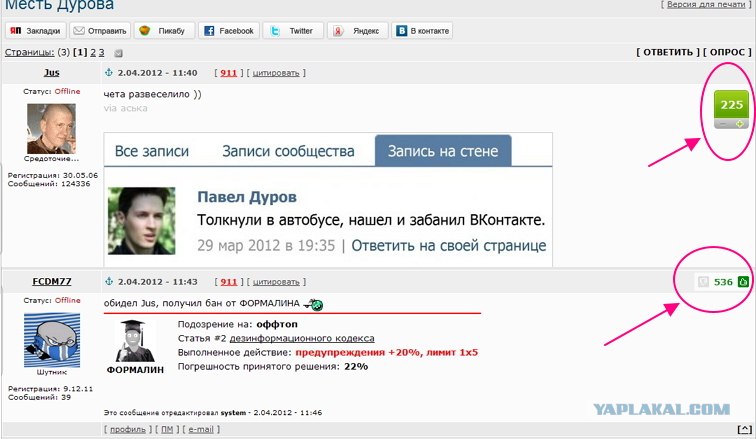This screenshot has height=439, width=756.
Task: Click the Средоточие... rank label
Action: click(52, 159)
